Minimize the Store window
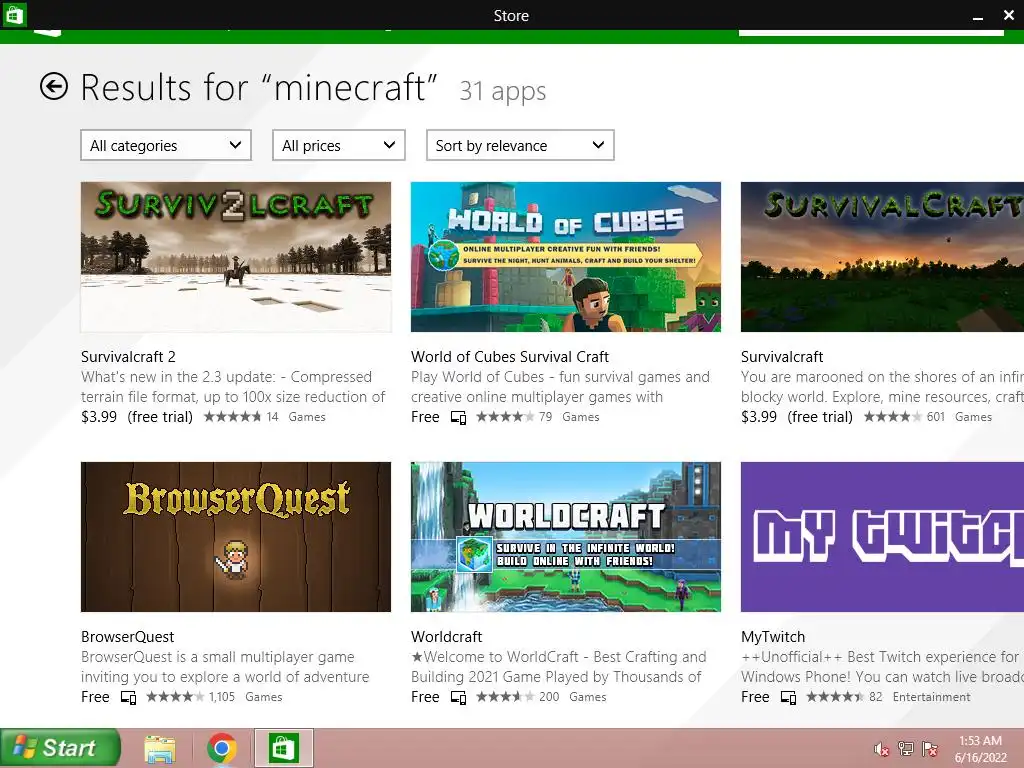Screen dimensions: 1024x768 [x=978, y=16]
